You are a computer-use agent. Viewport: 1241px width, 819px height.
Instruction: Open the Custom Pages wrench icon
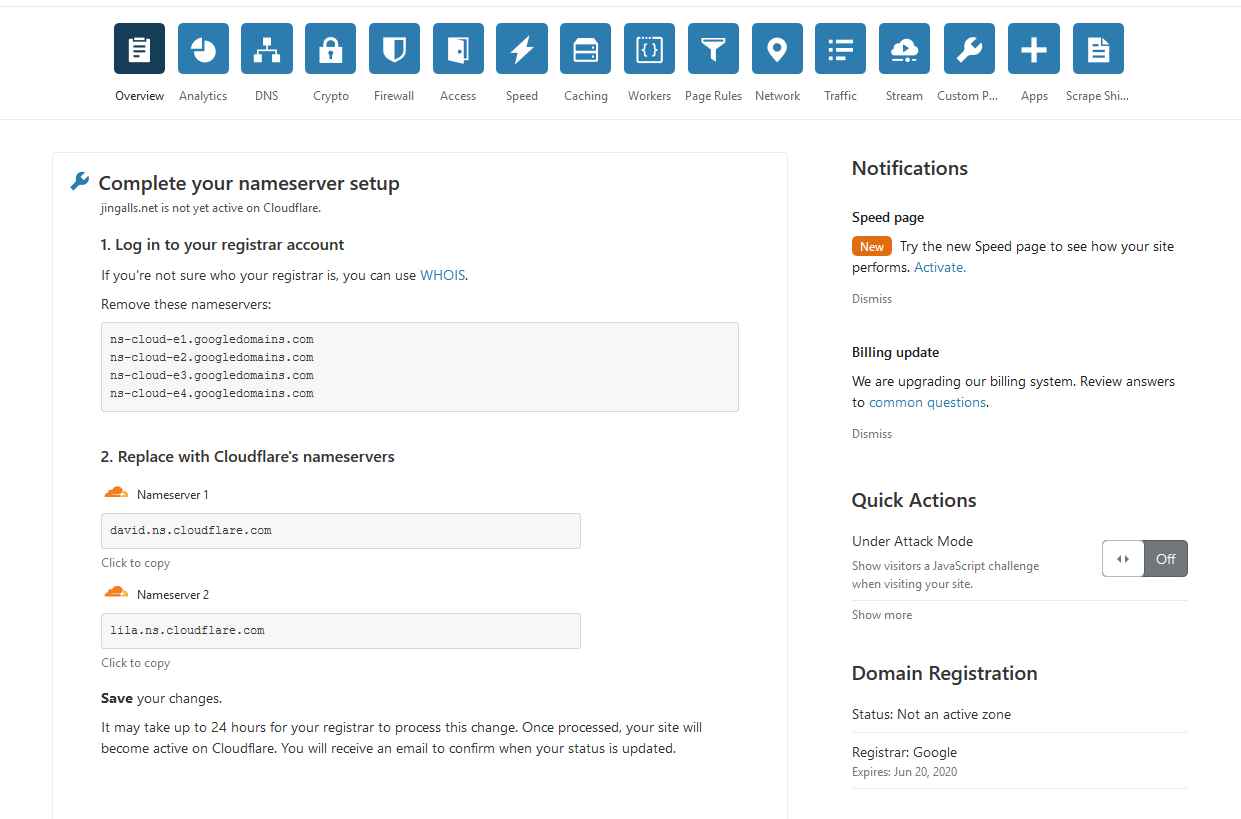[x=969, y=49]
